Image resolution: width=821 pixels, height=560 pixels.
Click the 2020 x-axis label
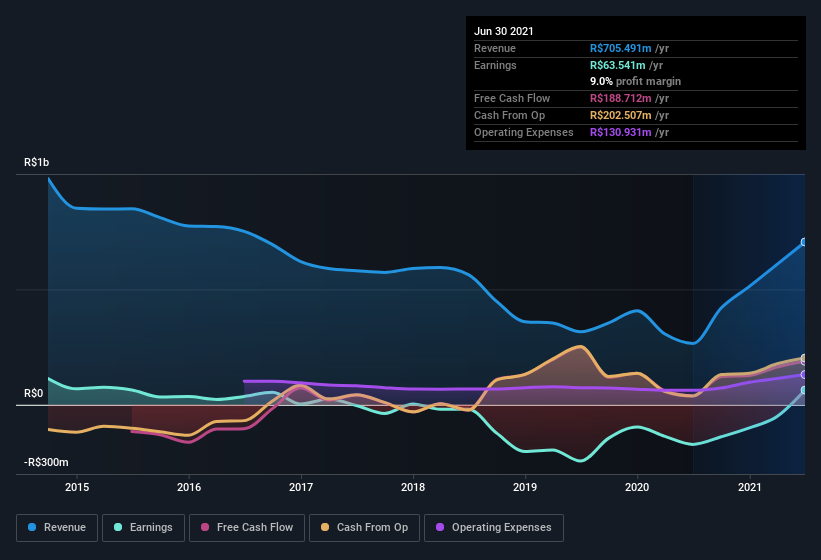point(637,487)
